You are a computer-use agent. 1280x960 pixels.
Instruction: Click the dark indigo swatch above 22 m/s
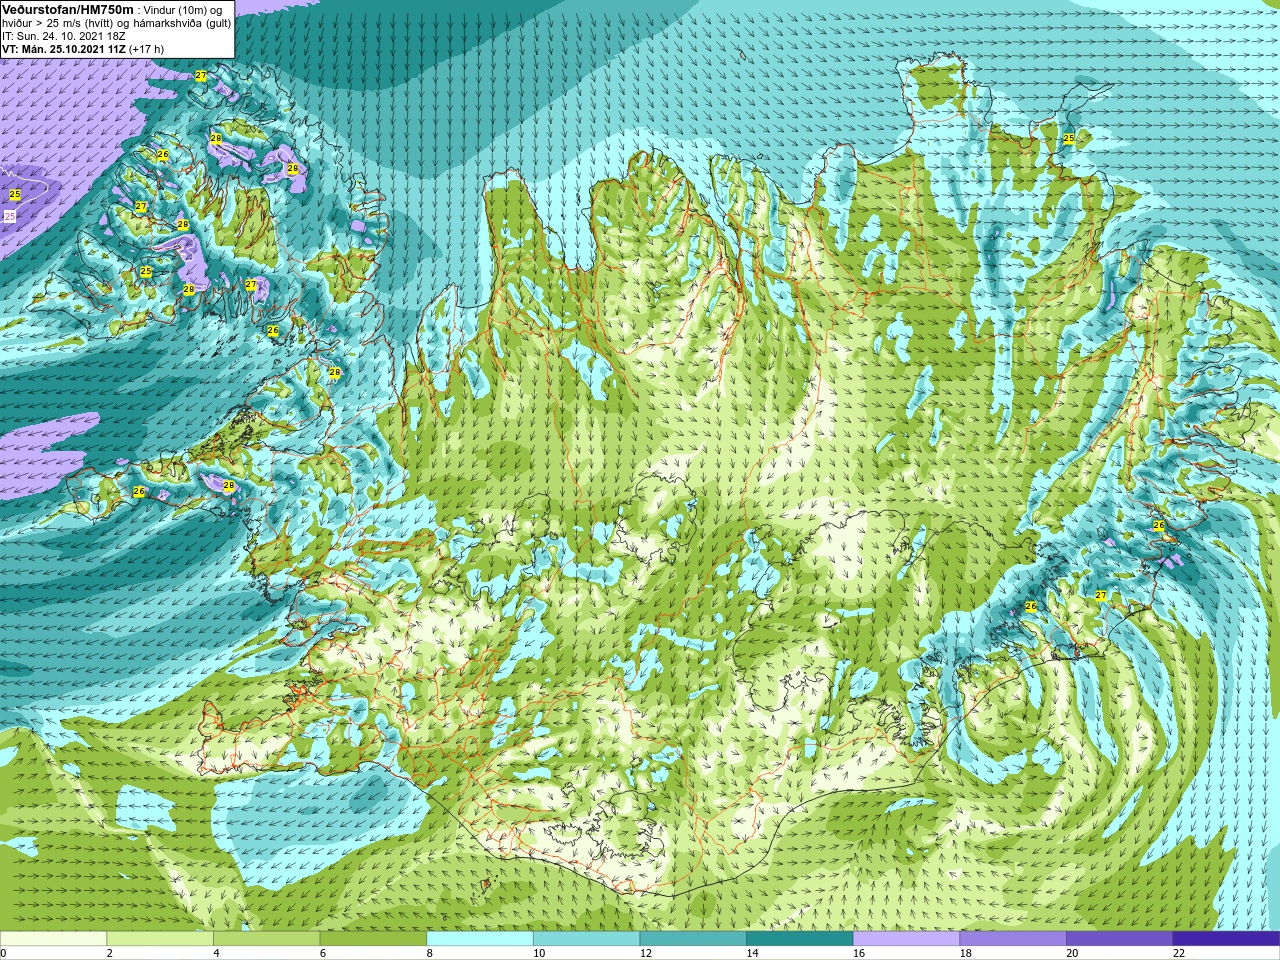tap(1226, 939)
